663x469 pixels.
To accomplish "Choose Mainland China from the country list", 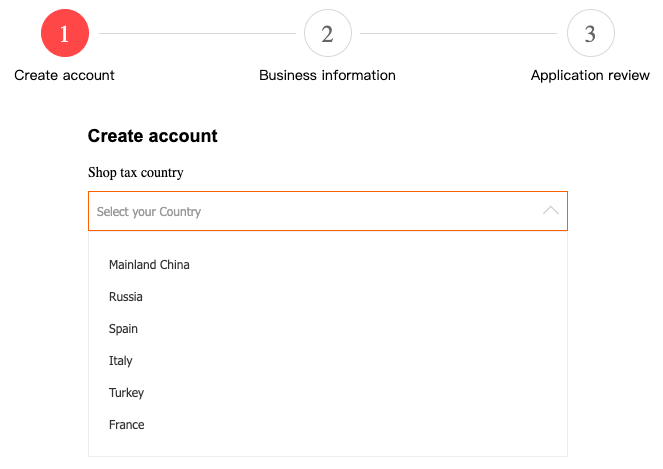I will [x=149, y=265].
